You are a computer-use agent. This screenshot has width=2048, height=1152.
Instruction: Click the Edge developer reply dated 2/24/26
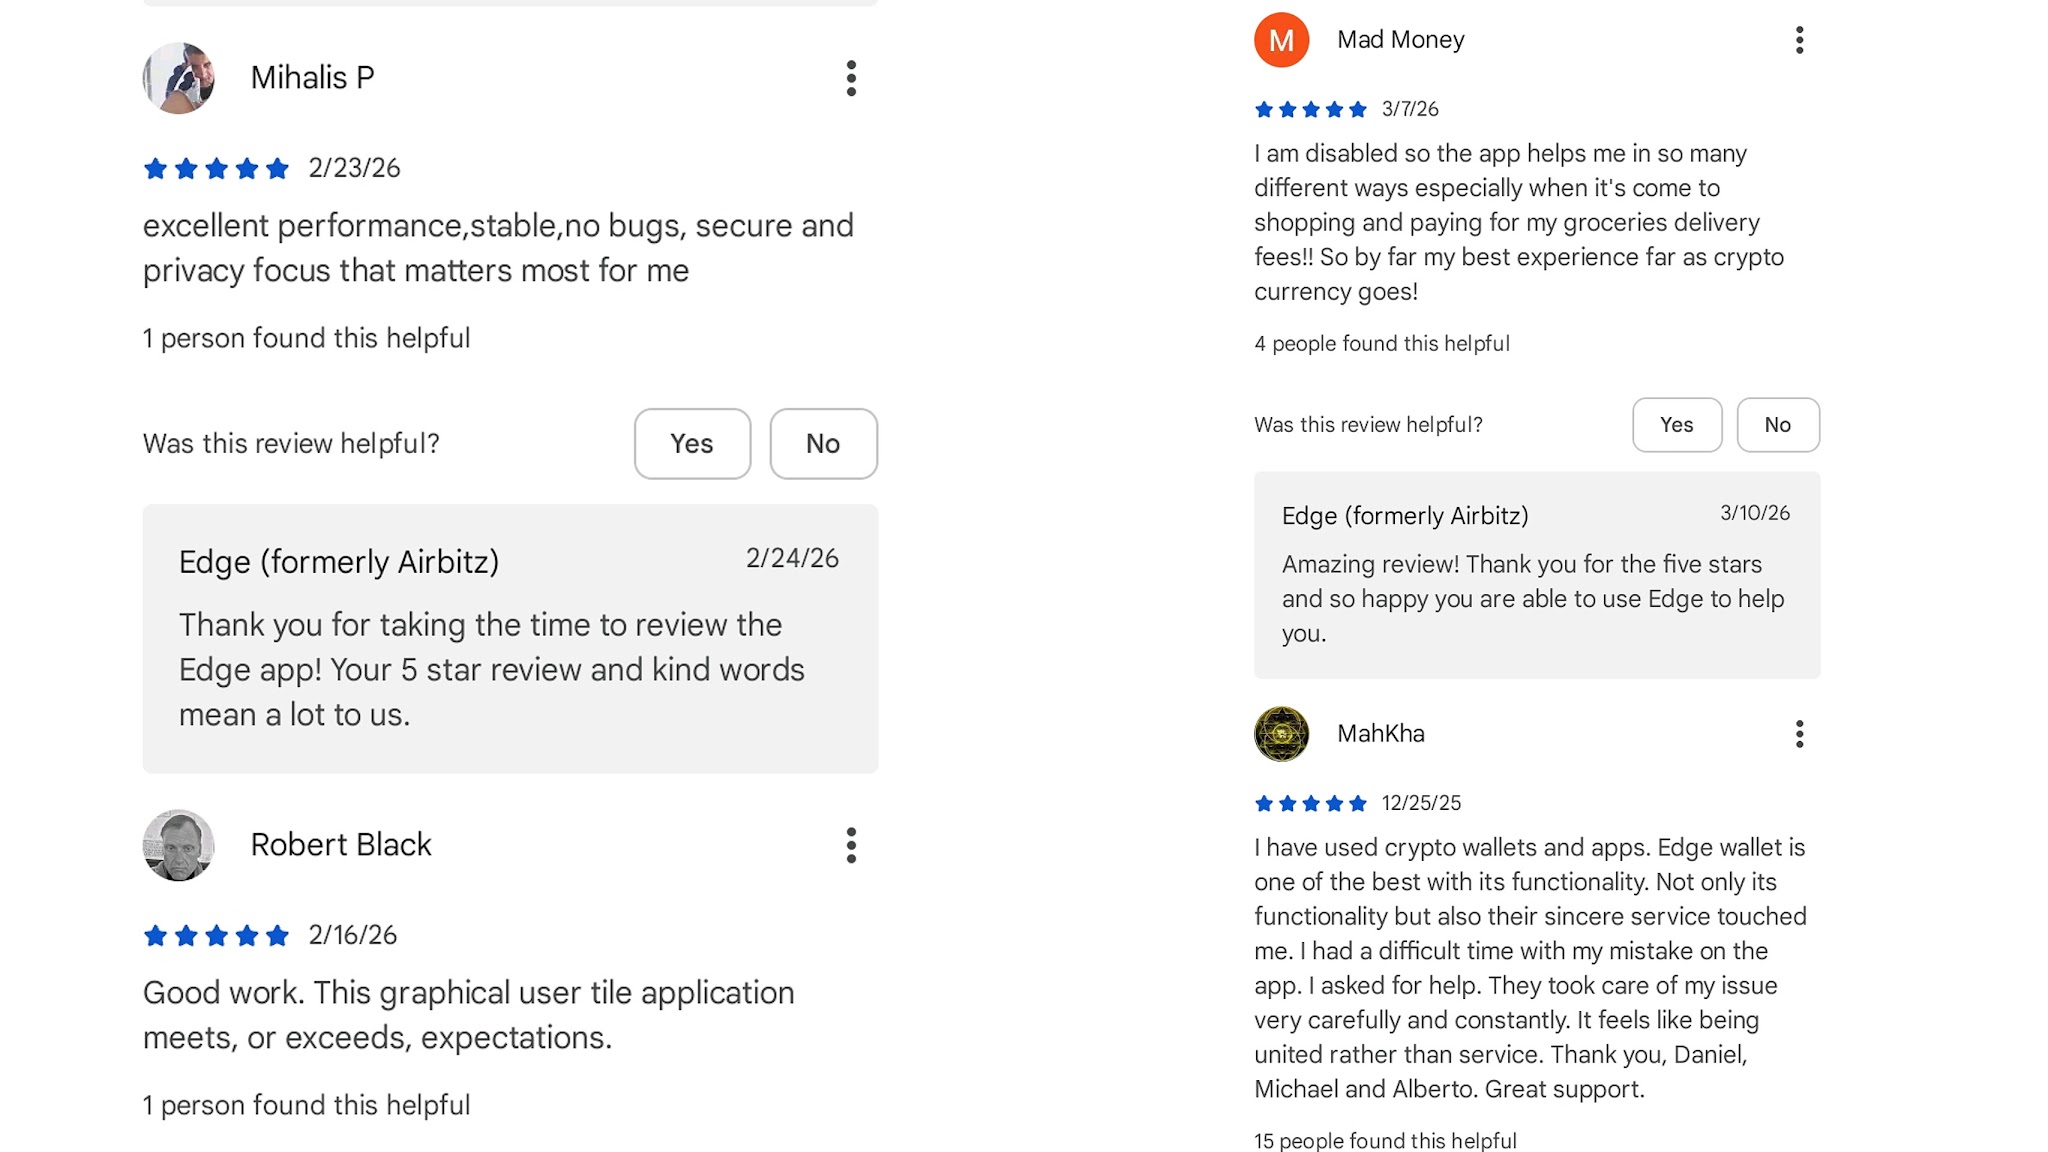[x=510, y=638]
